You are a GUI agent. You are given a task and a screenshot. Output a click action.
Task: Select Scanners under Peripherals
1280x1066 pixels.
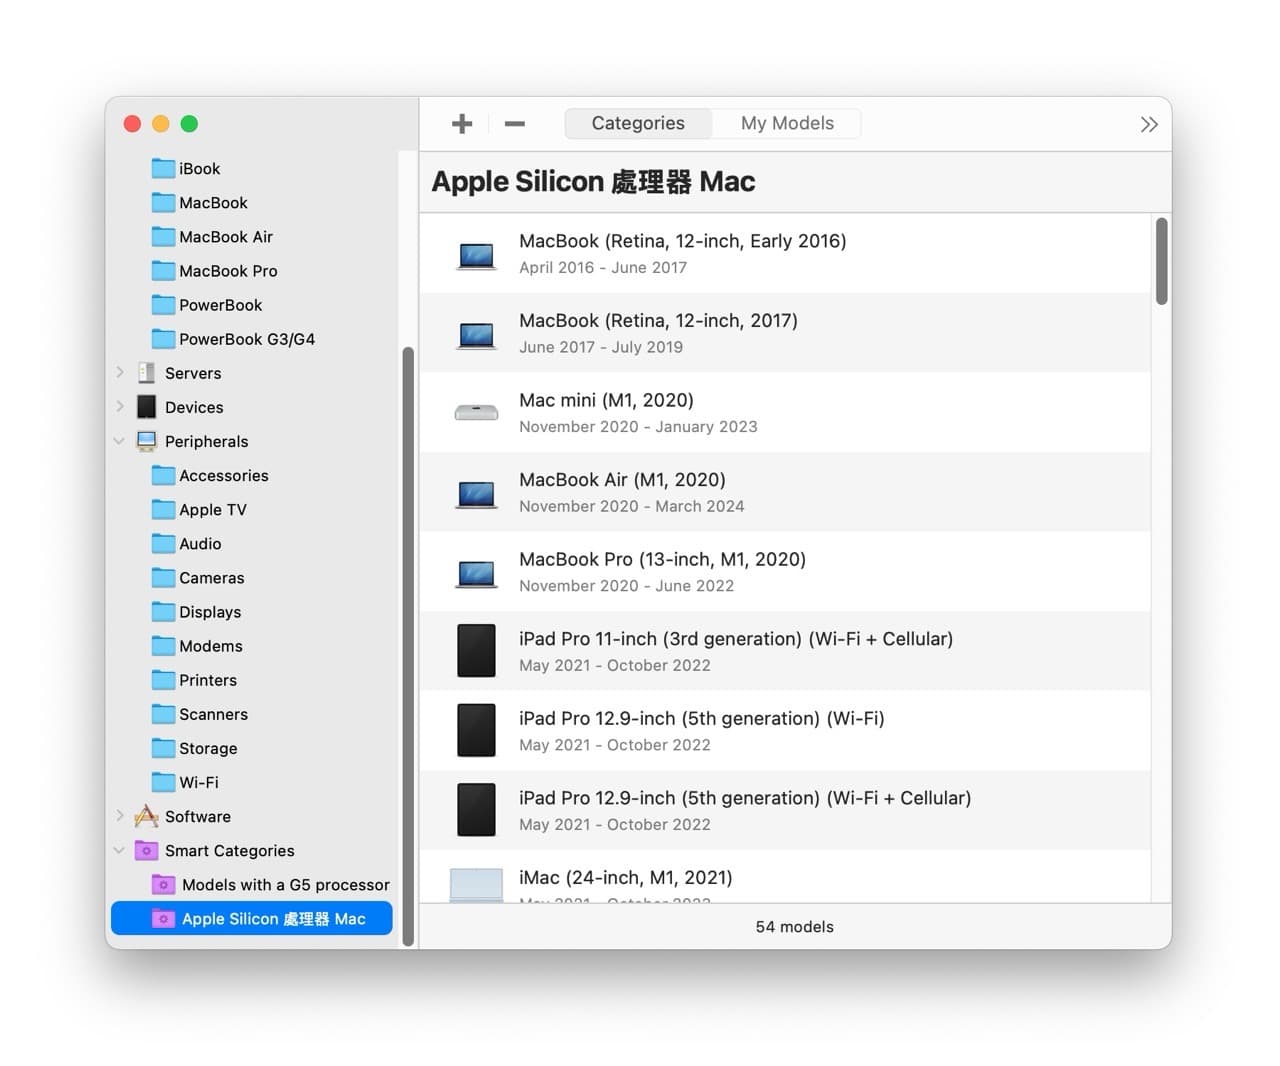pos(213,713)
